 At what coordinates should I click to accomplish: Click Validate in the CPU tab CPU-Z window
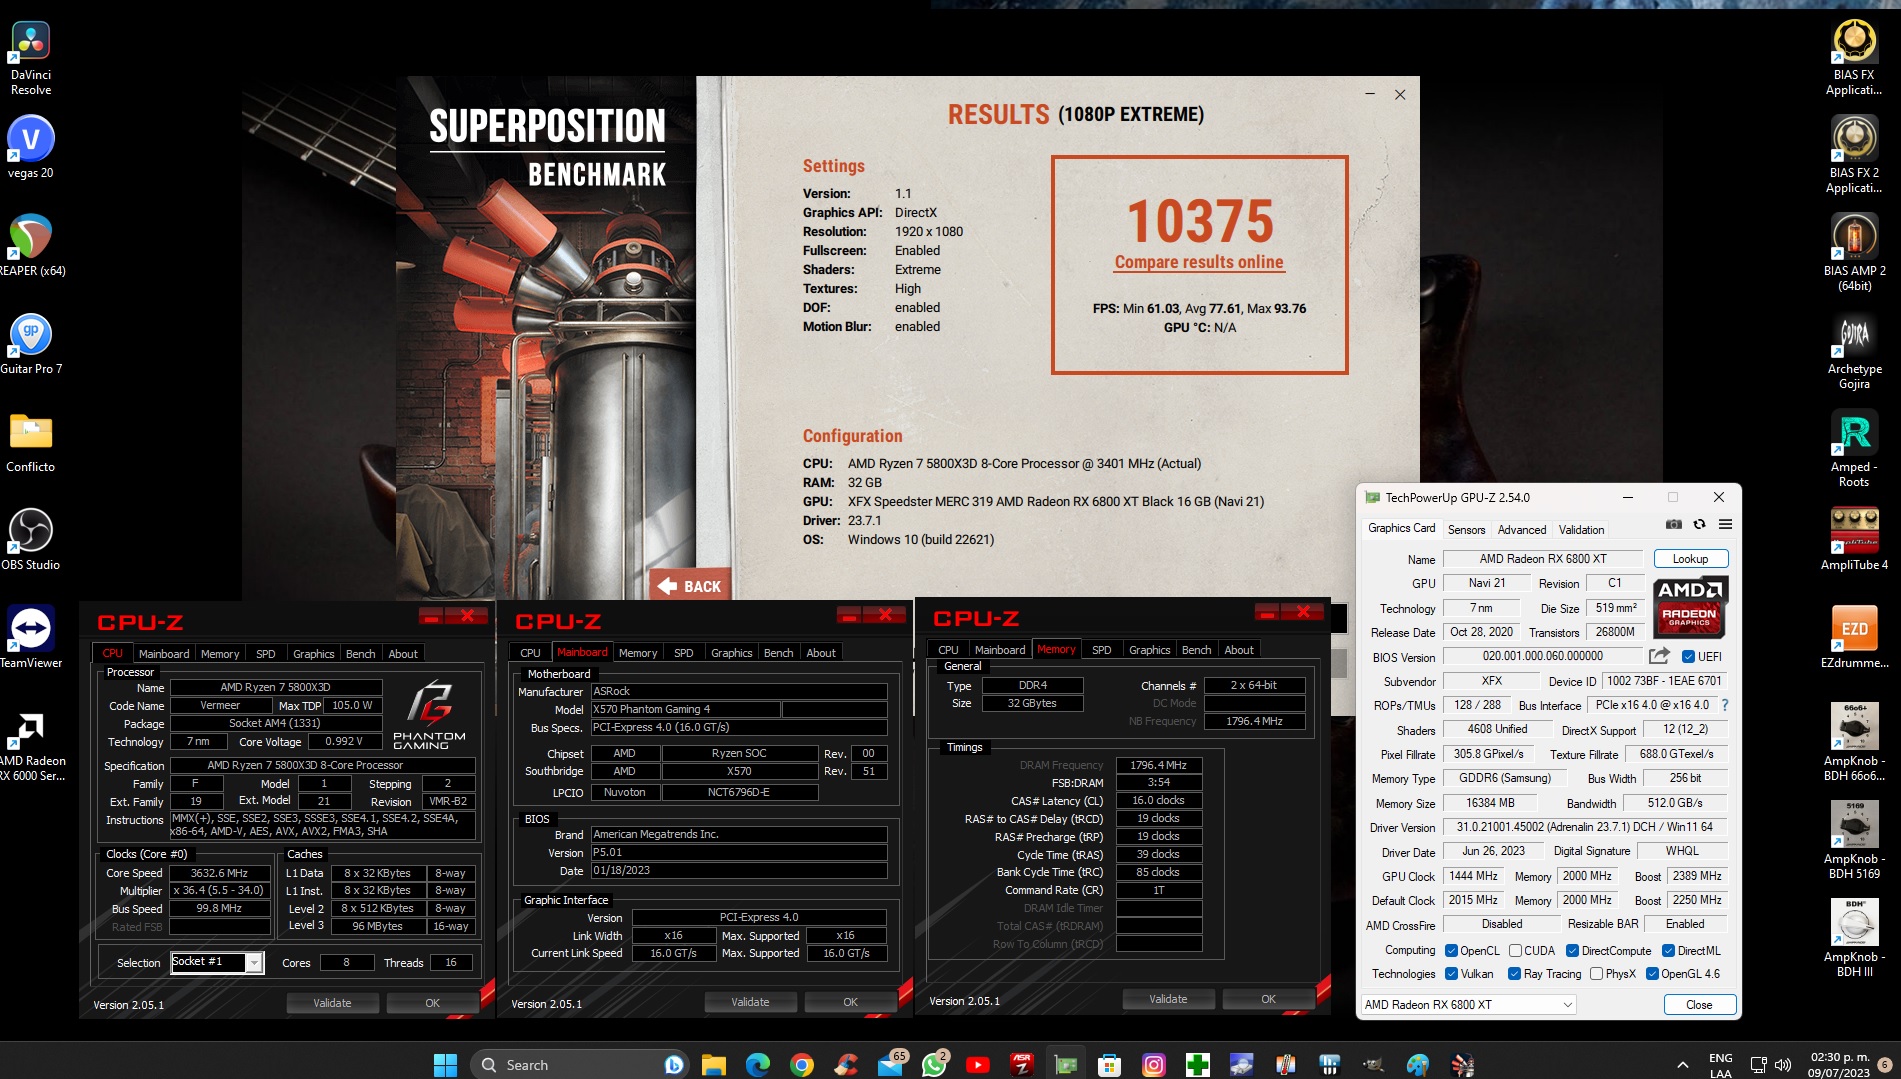(332, 1003)
